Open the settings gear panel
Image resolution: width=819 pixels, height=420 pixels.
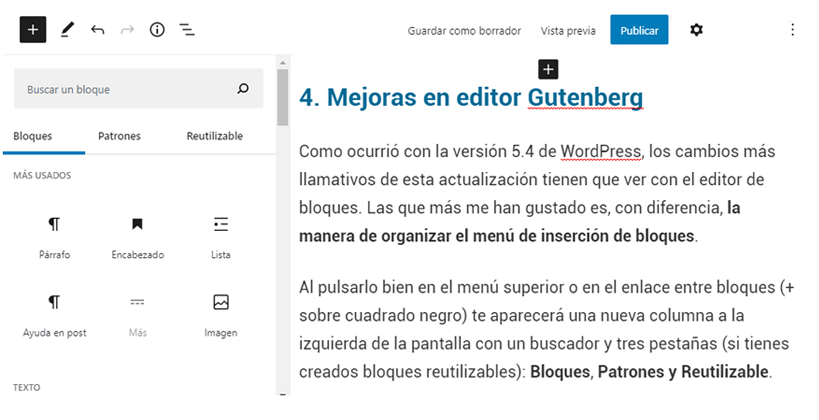(x=696, y=30)
